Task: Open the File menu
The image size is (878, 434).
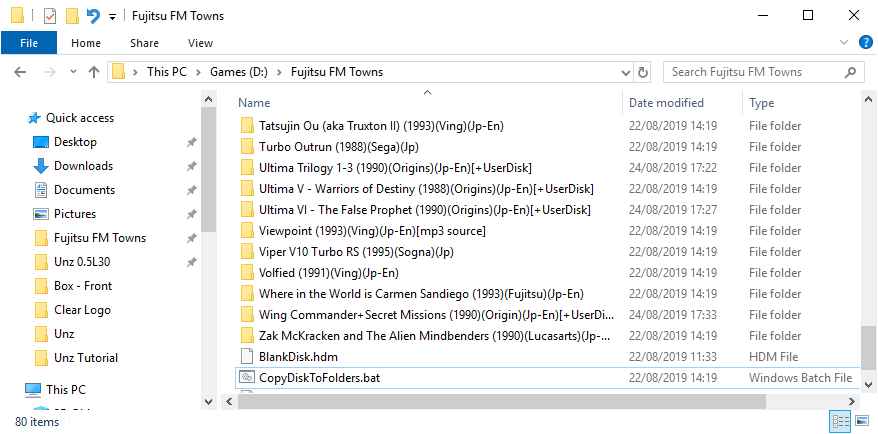Action: coord(29,43)
